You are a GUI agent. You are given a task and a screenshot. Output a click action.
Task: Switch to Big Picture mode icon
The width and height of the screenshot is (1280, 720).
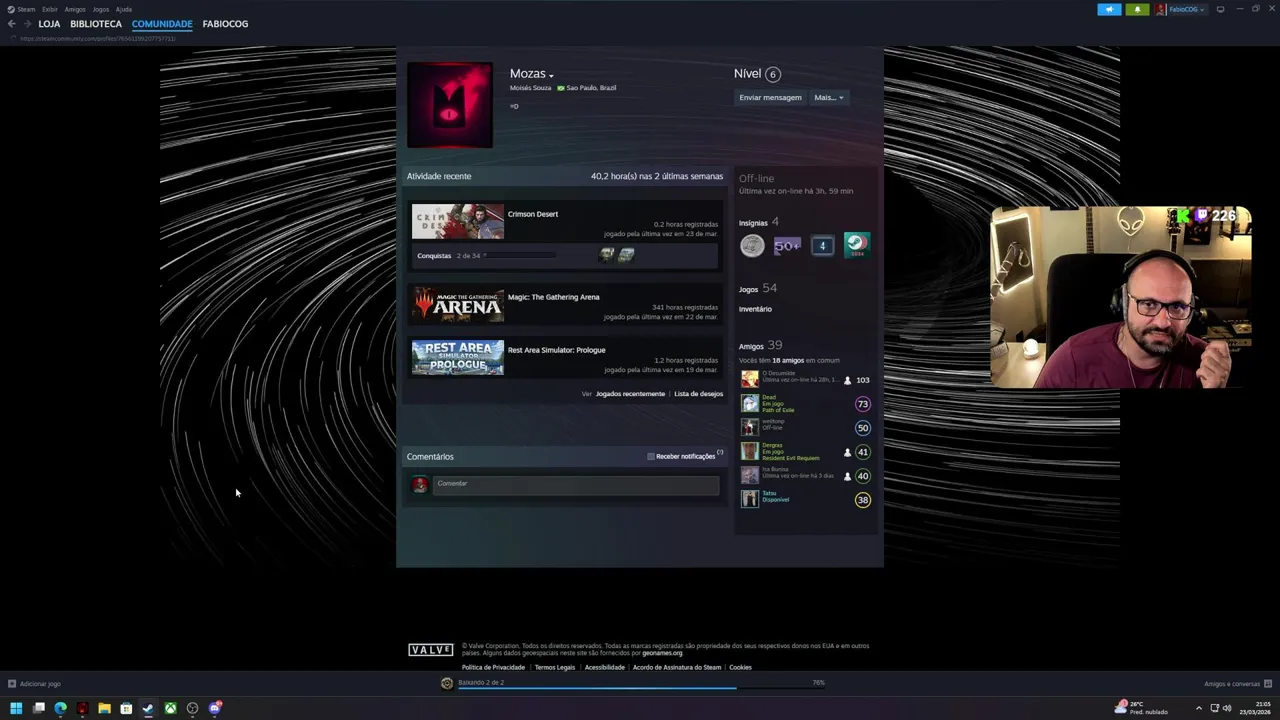pyautogui.click(x=1220, y=9)
